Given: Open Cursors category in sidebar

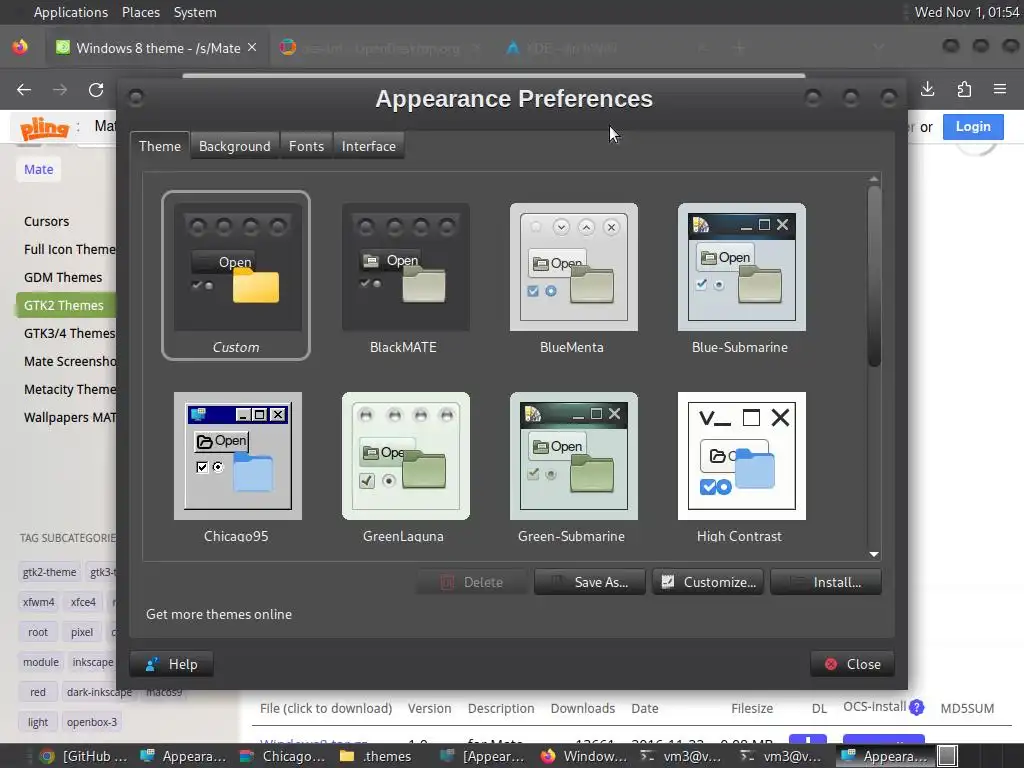Looking at the screenshot, I should tap(46, 221).
